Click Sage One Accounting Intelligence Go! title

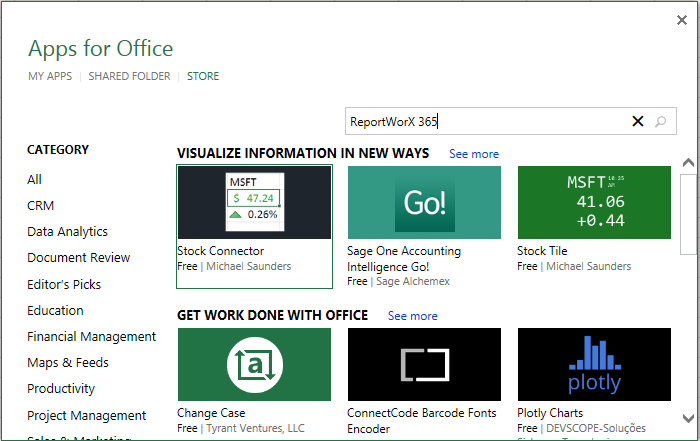pos(404,259)
